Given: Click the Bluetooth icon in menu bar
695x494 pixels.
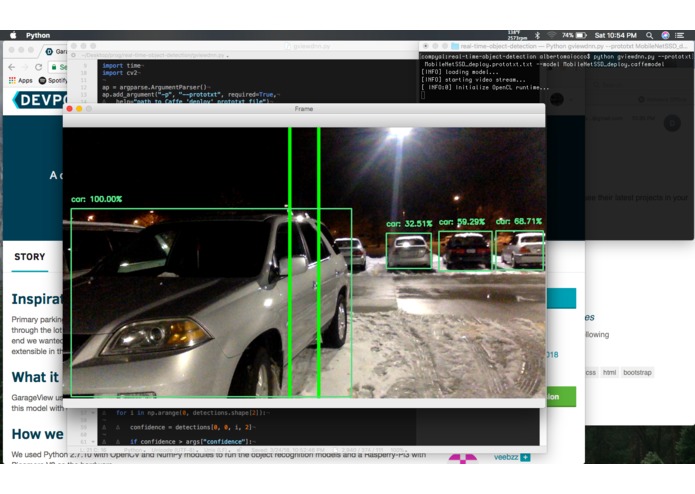Looking at the screenshot, I should point(537,35).
